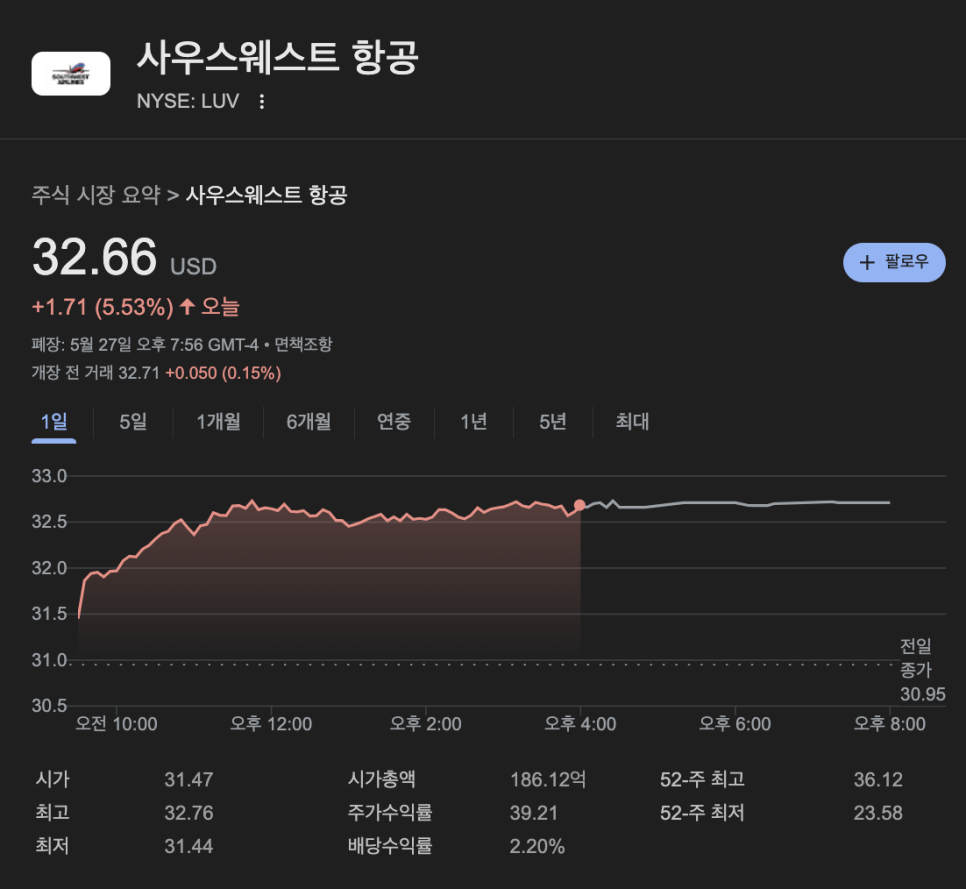Select the 1일 chart range tab
The height and width of the screenshot is (889, 966).
pyautogui.click(x=54, y=422)
